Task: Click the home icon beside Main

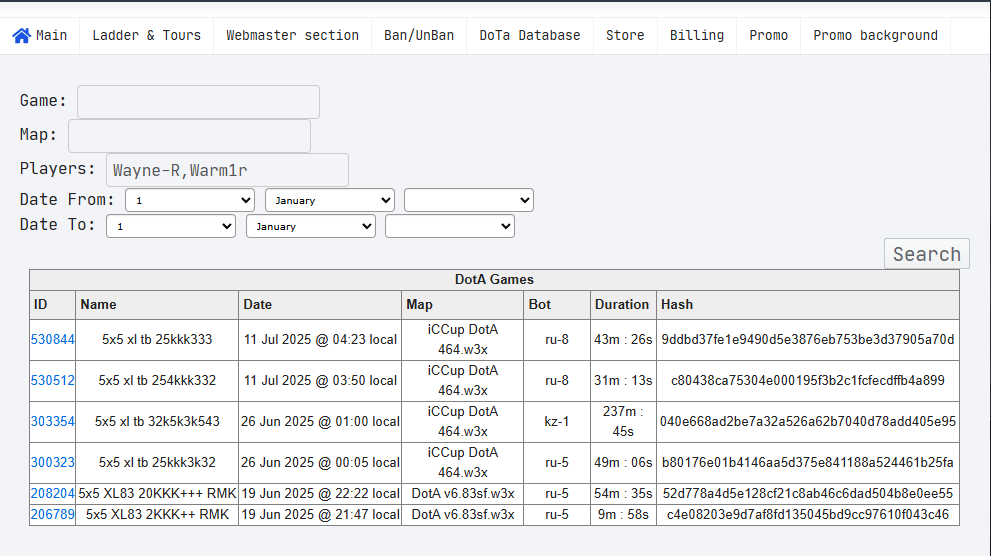Action: (21, 35)
